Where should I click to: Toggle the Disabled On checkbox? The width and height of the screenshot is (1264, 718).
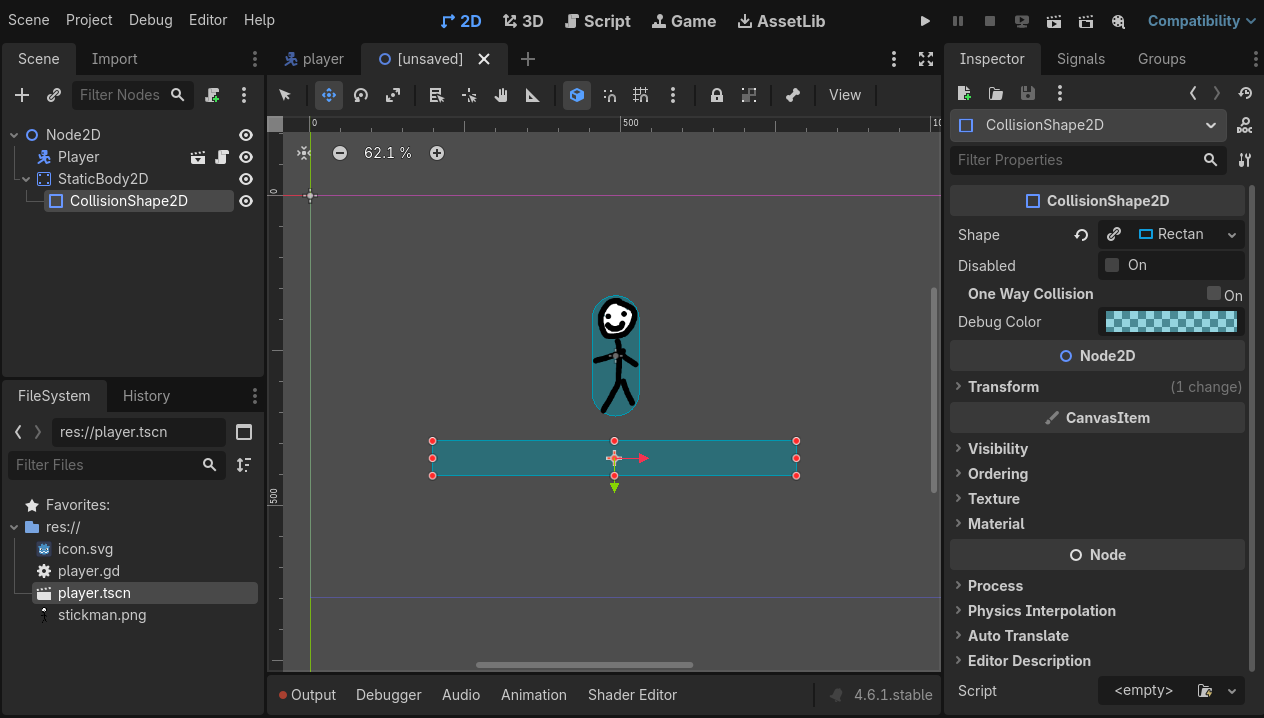click(x=1112, y=265)
